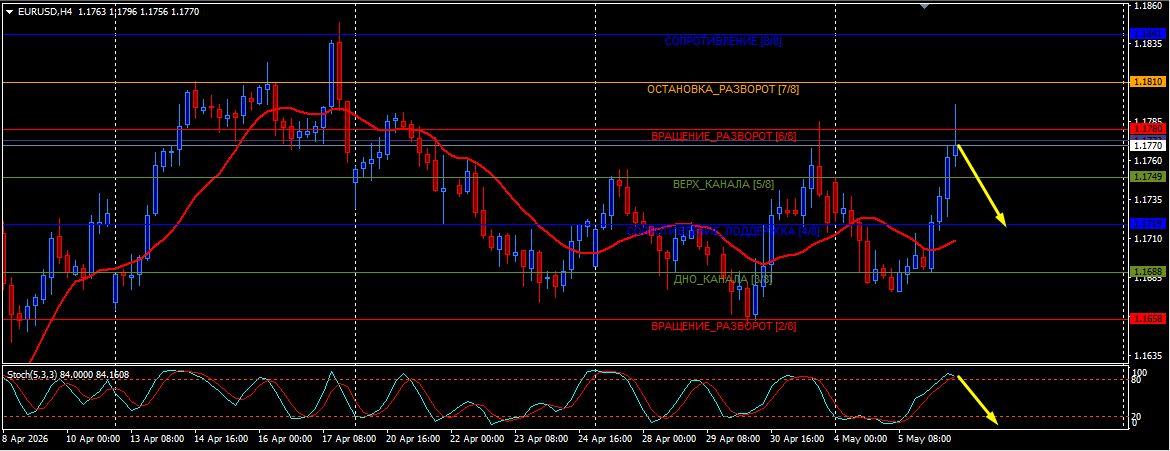Click the 30 Apr 16:00 time label

pyautogui.click(x=798, y=440)
